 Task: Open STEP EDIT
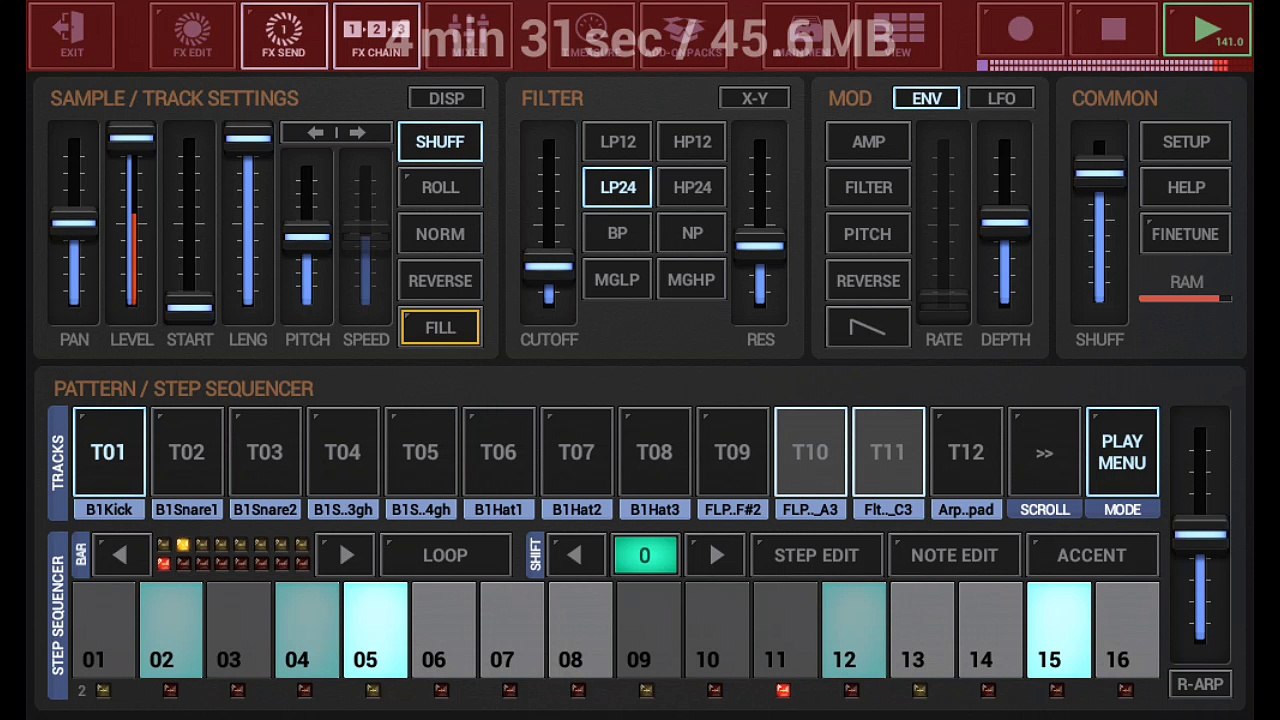[816, 555]
